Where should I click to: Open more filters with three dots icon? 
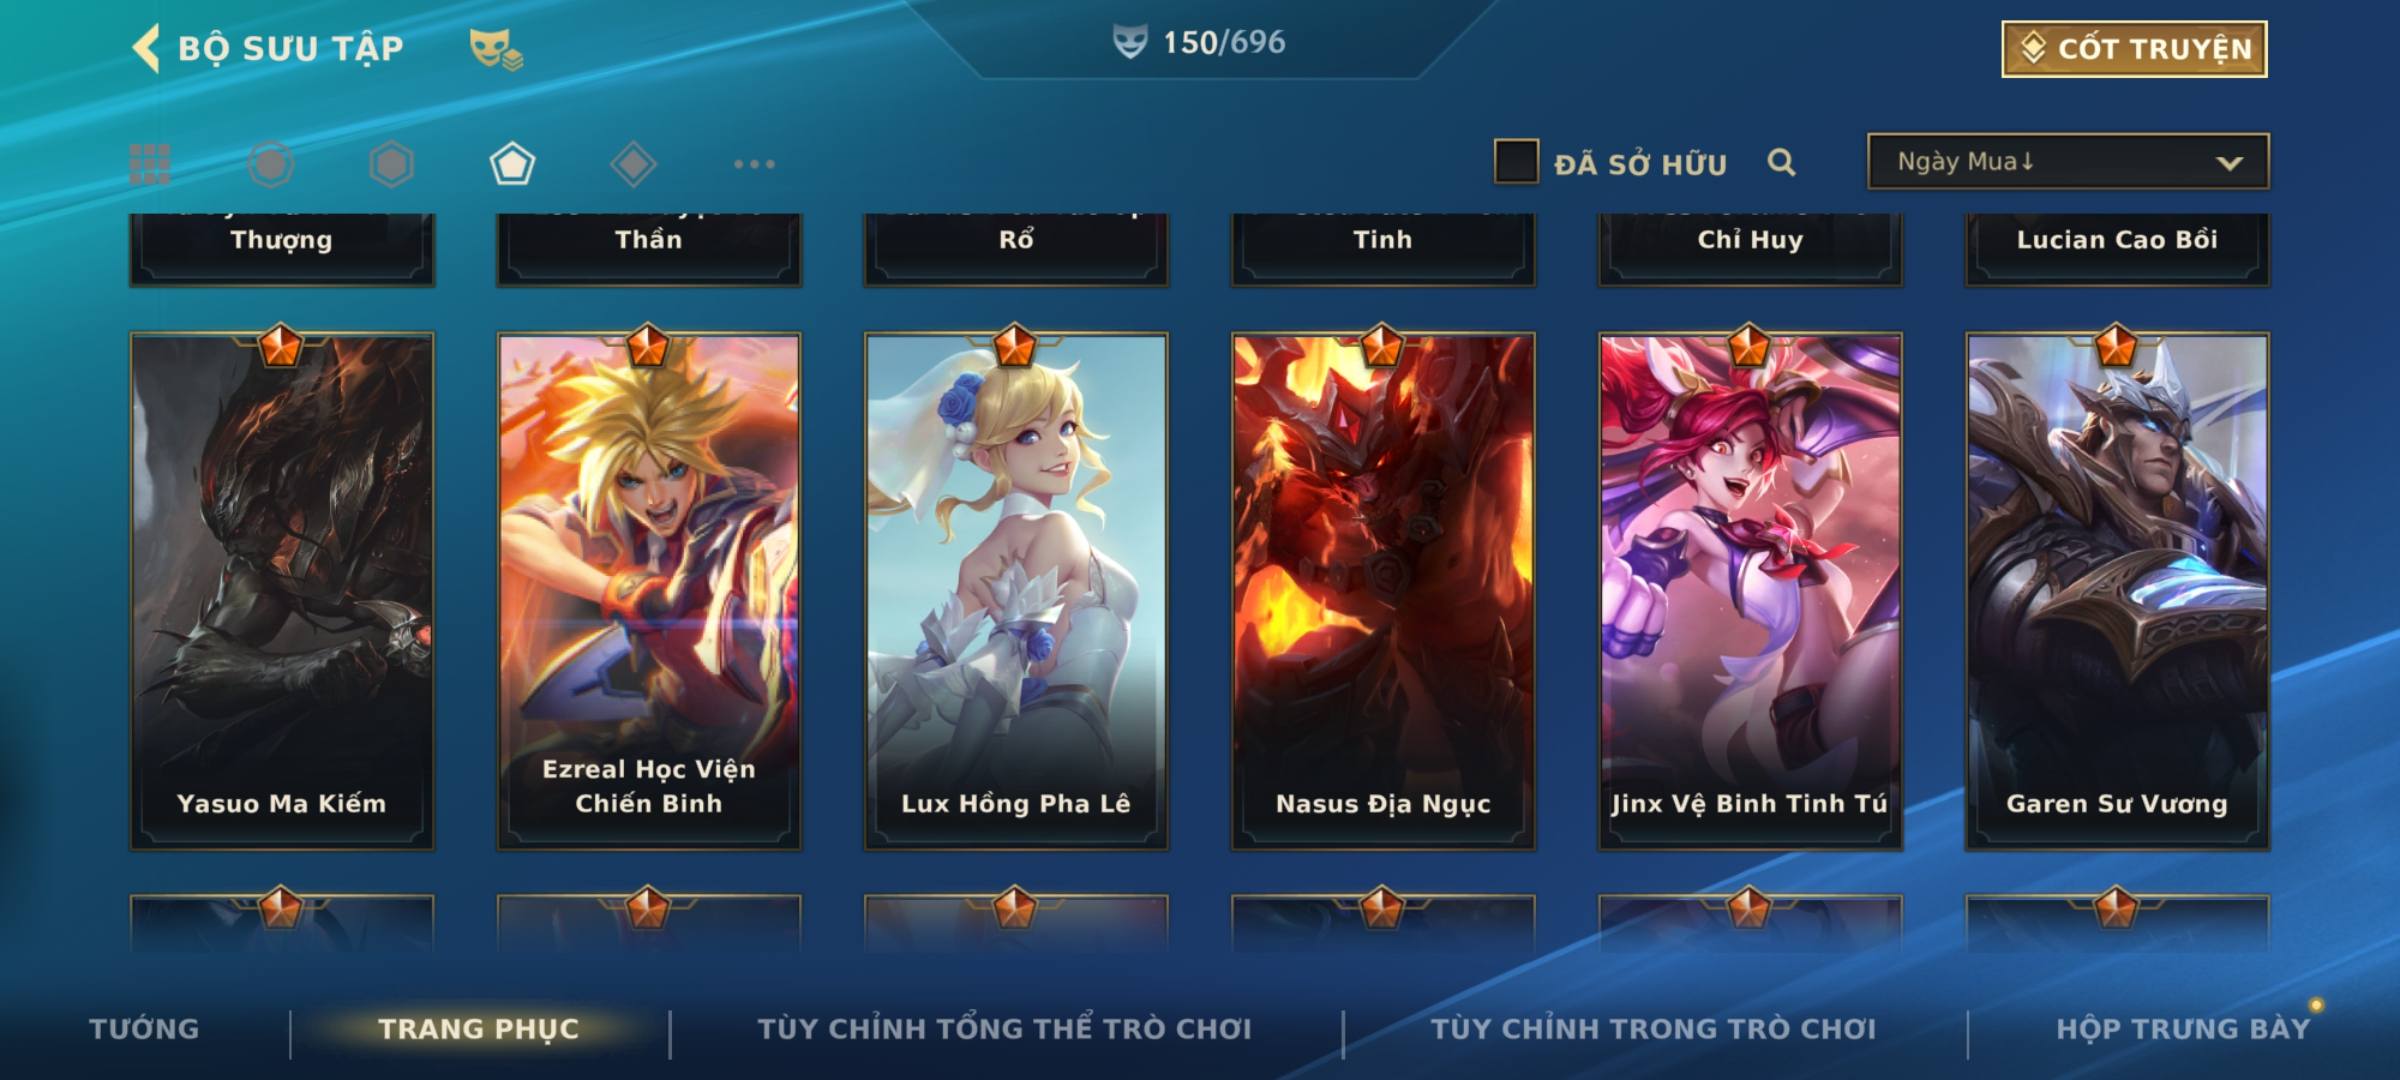pyautogui.click(x=754, y=164)
